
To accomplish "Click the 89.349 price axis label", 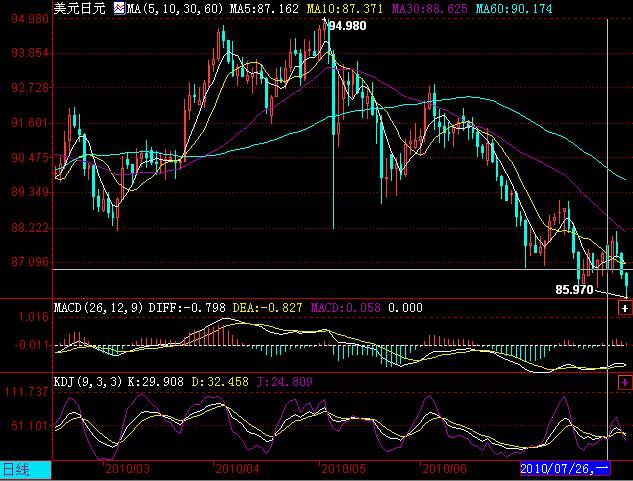I will pos(30,192).
